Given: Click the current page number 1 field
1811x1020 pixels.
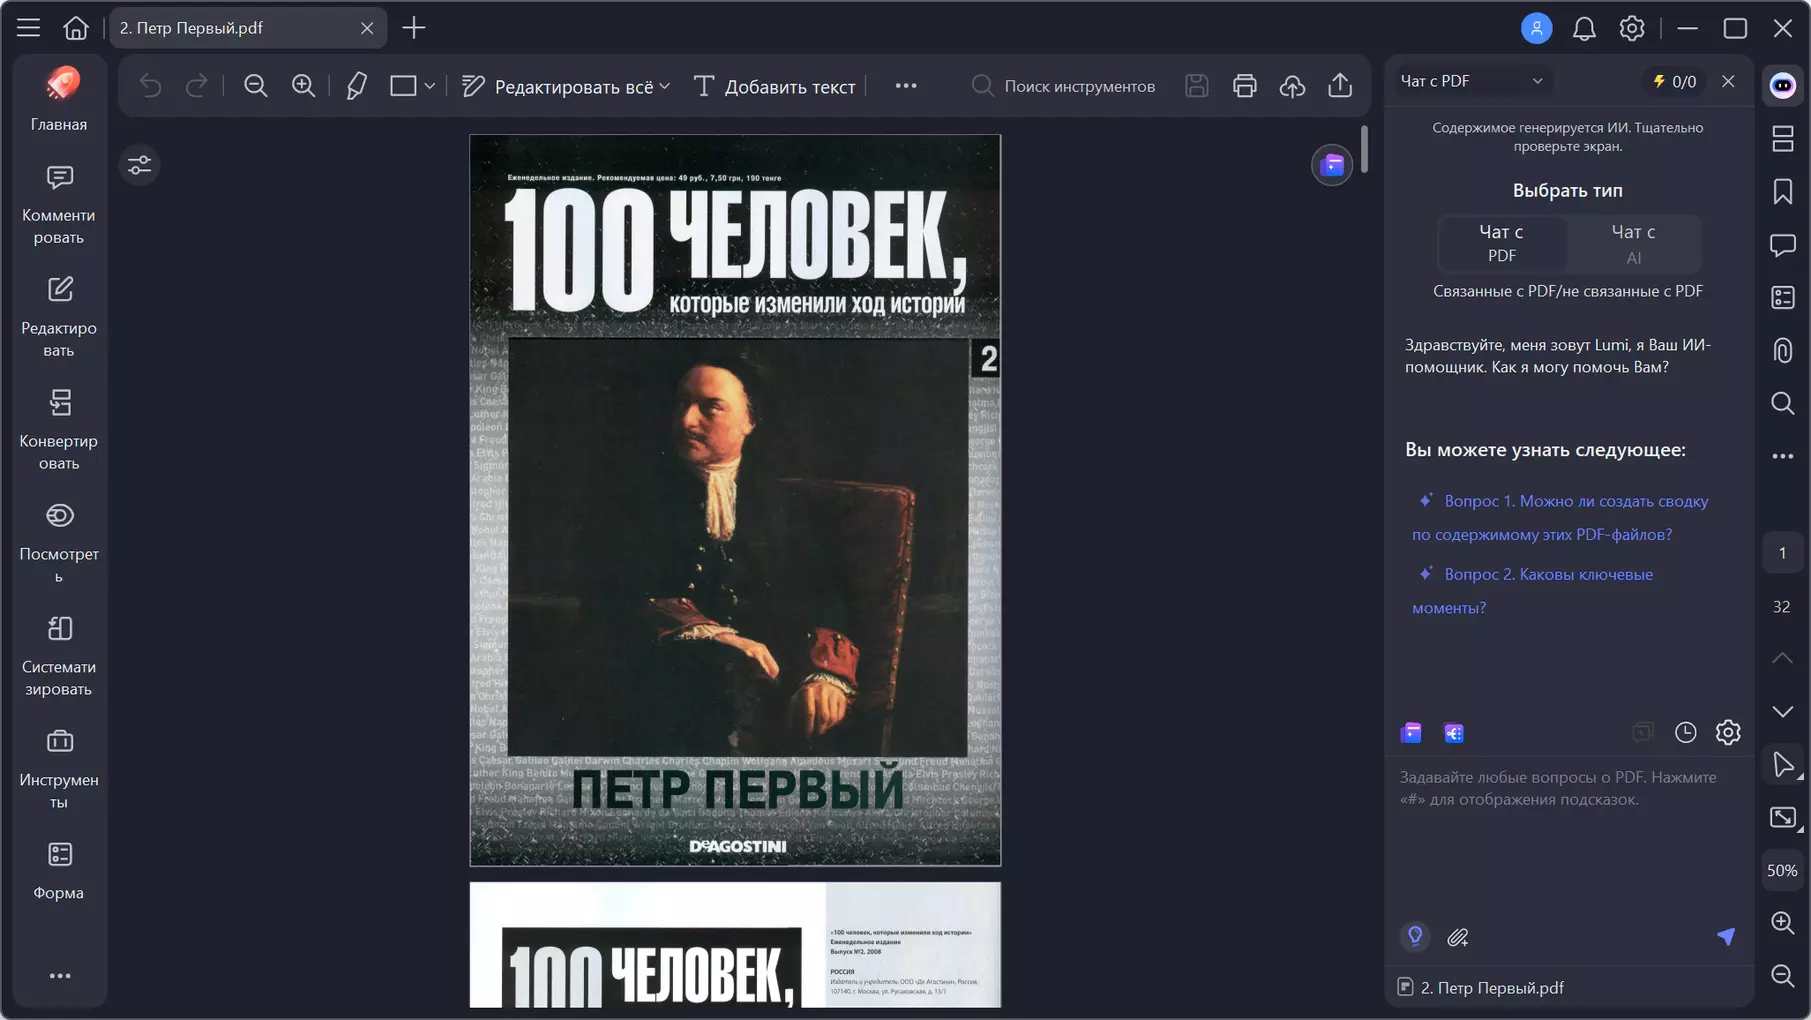Looking at the screenshot, I should coord(1782,553).
